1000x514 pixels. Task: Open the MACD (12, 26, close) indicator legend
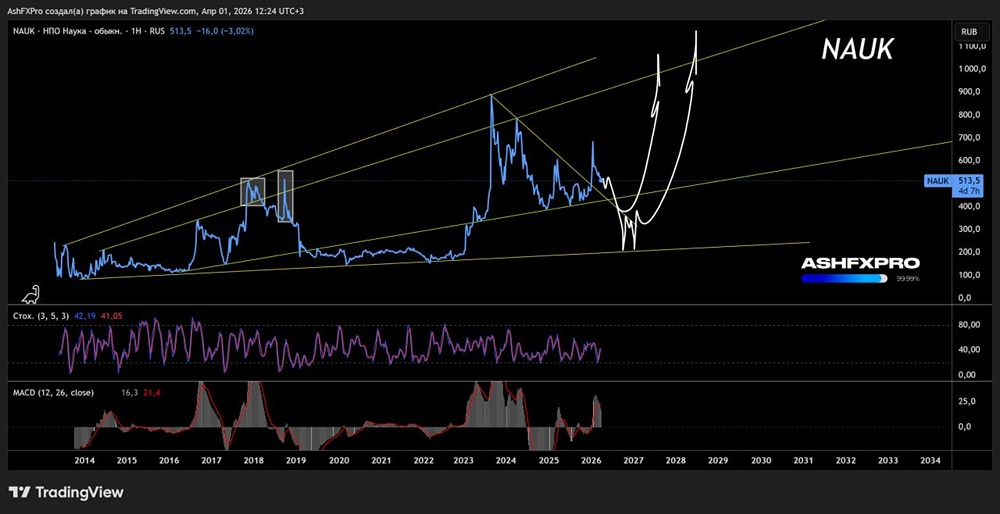point(54,393)
